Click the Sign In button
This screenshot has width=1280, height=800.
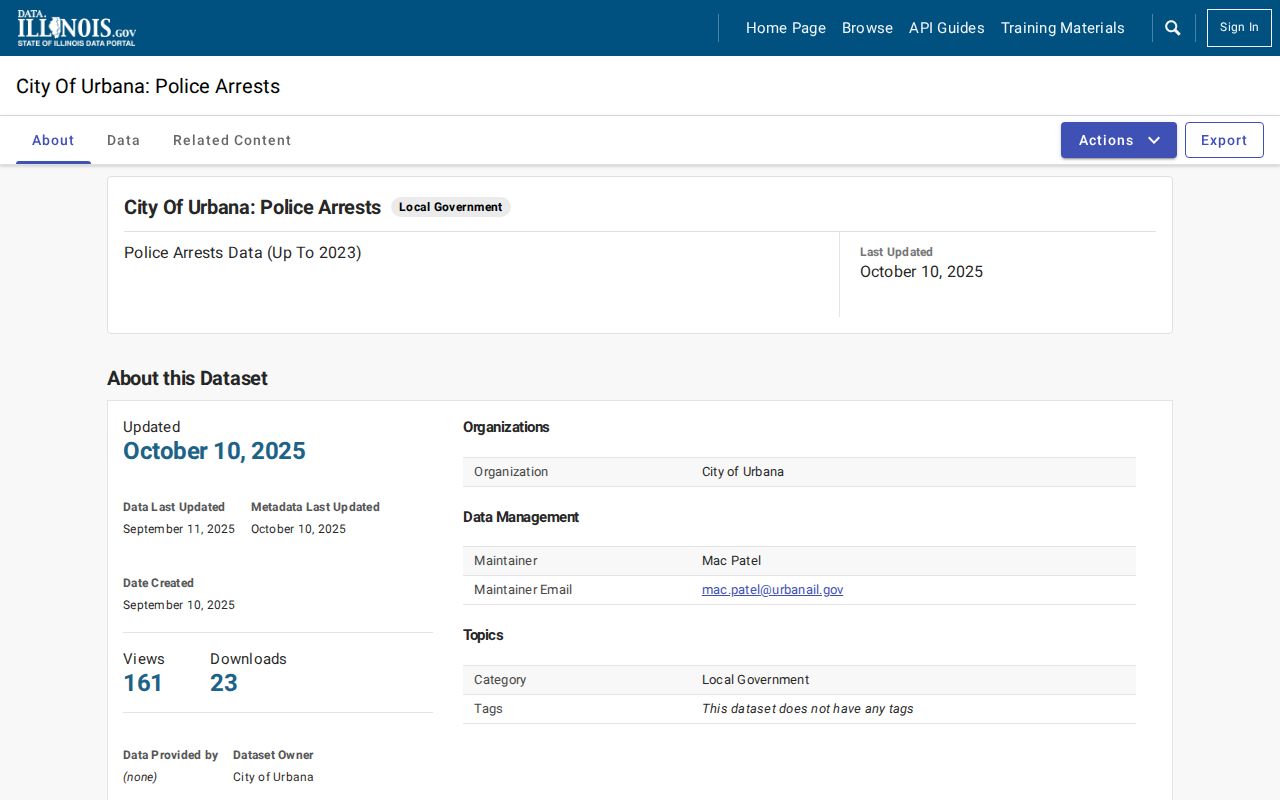pos(1239,28)
